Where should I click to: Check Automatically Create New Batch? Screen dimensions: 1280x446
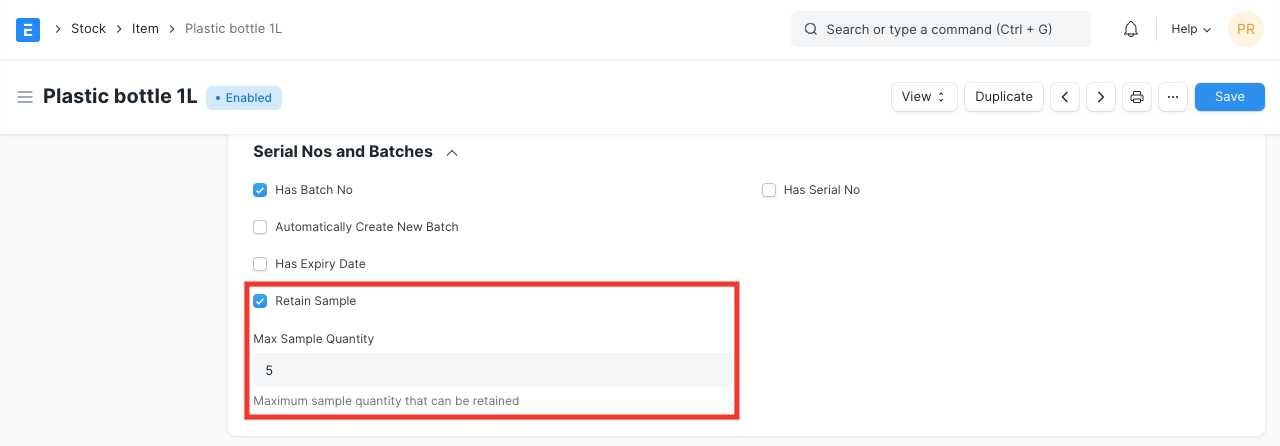(260, 227)
